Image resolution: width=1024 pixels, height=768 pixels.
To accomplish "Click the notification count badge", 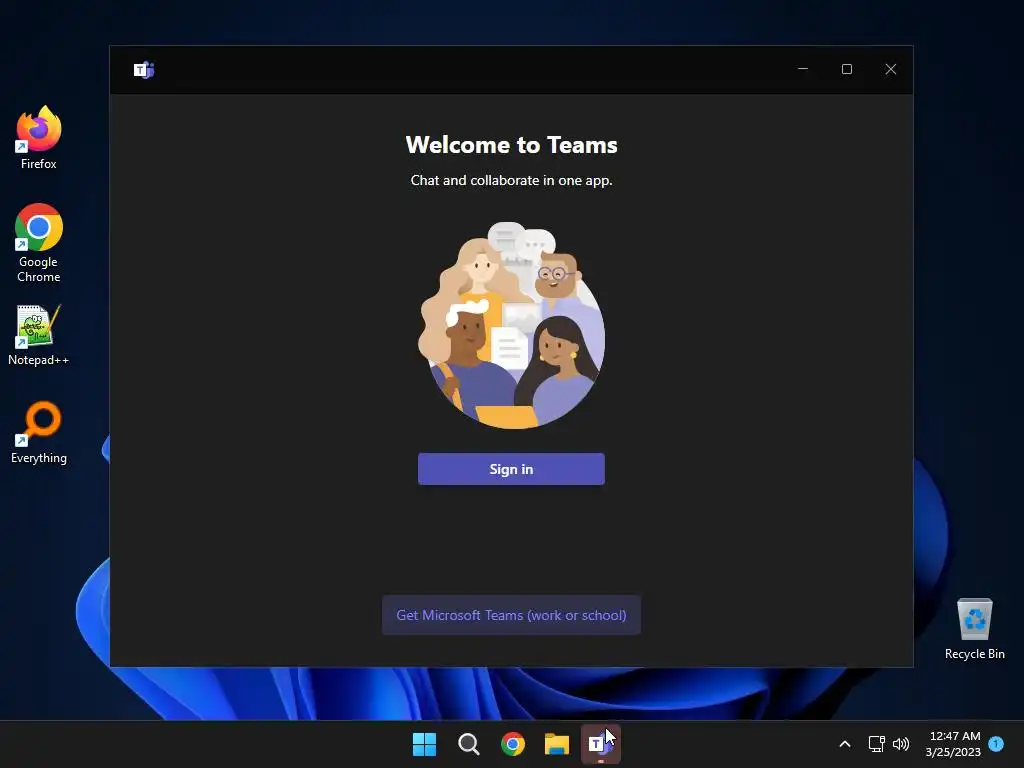I will coord(996,743).
